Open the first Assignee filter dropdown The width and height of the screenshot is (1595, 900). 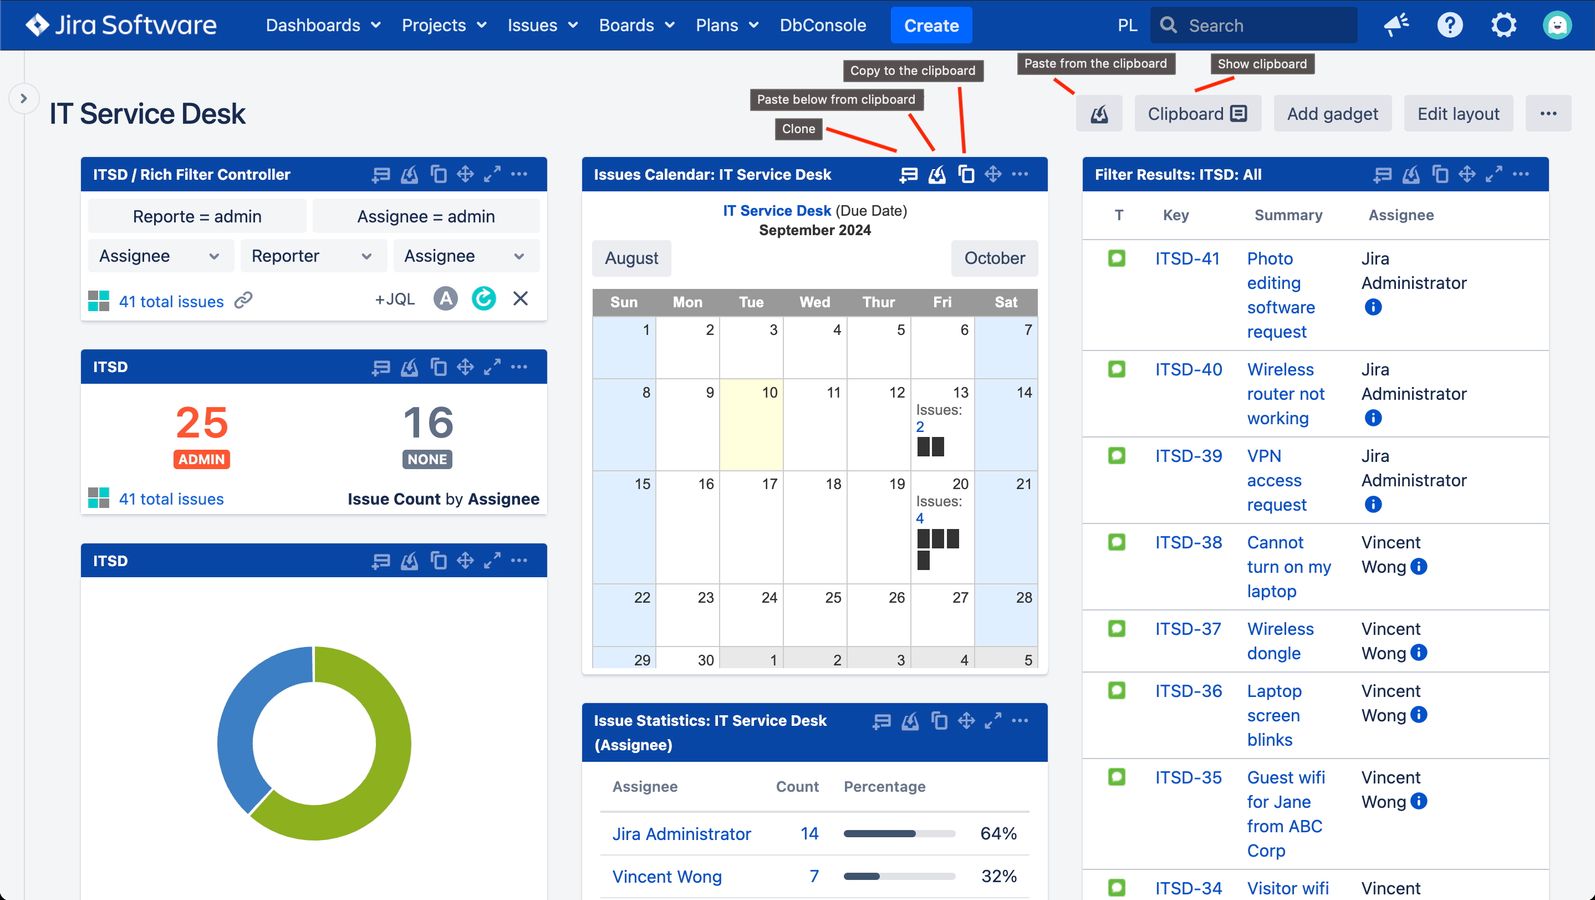point(159,256)
